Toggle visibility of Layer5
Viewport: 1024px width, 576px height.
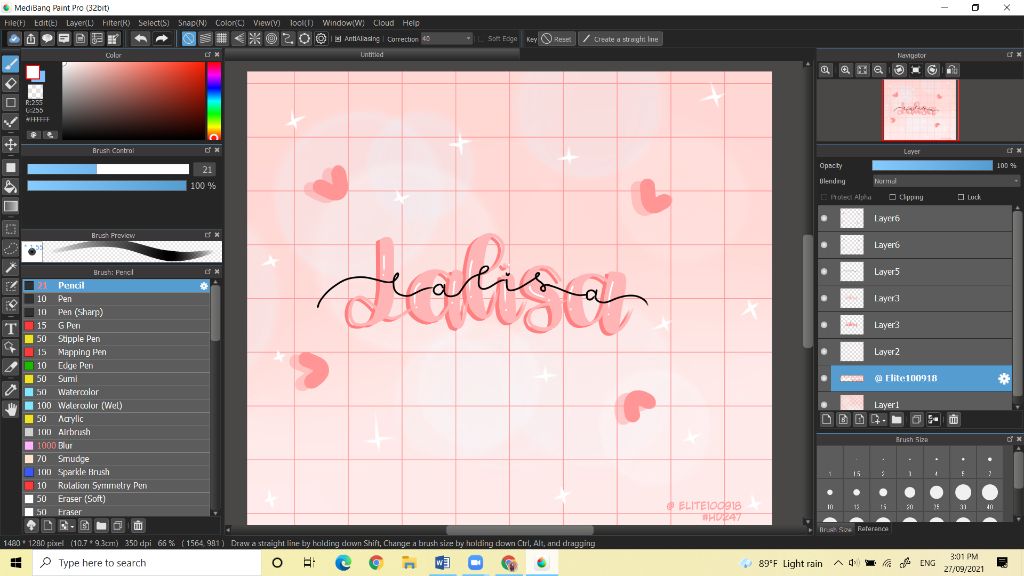[x=824, y=272]
